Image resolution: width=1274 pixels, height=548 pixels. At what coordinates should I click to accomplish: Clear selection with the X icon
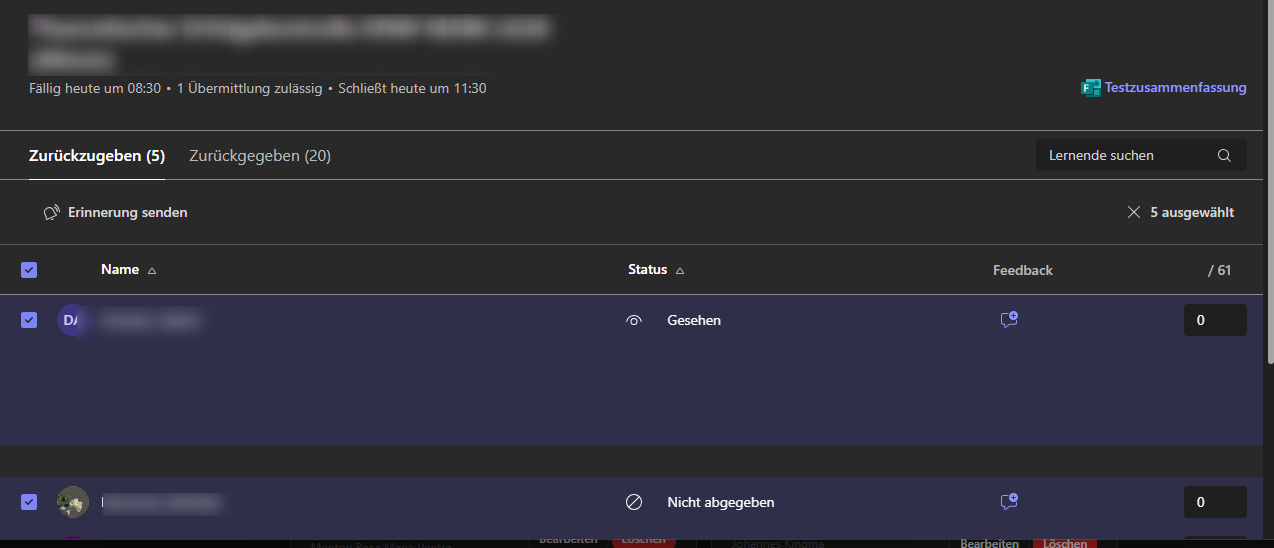tap(1134, 213)
